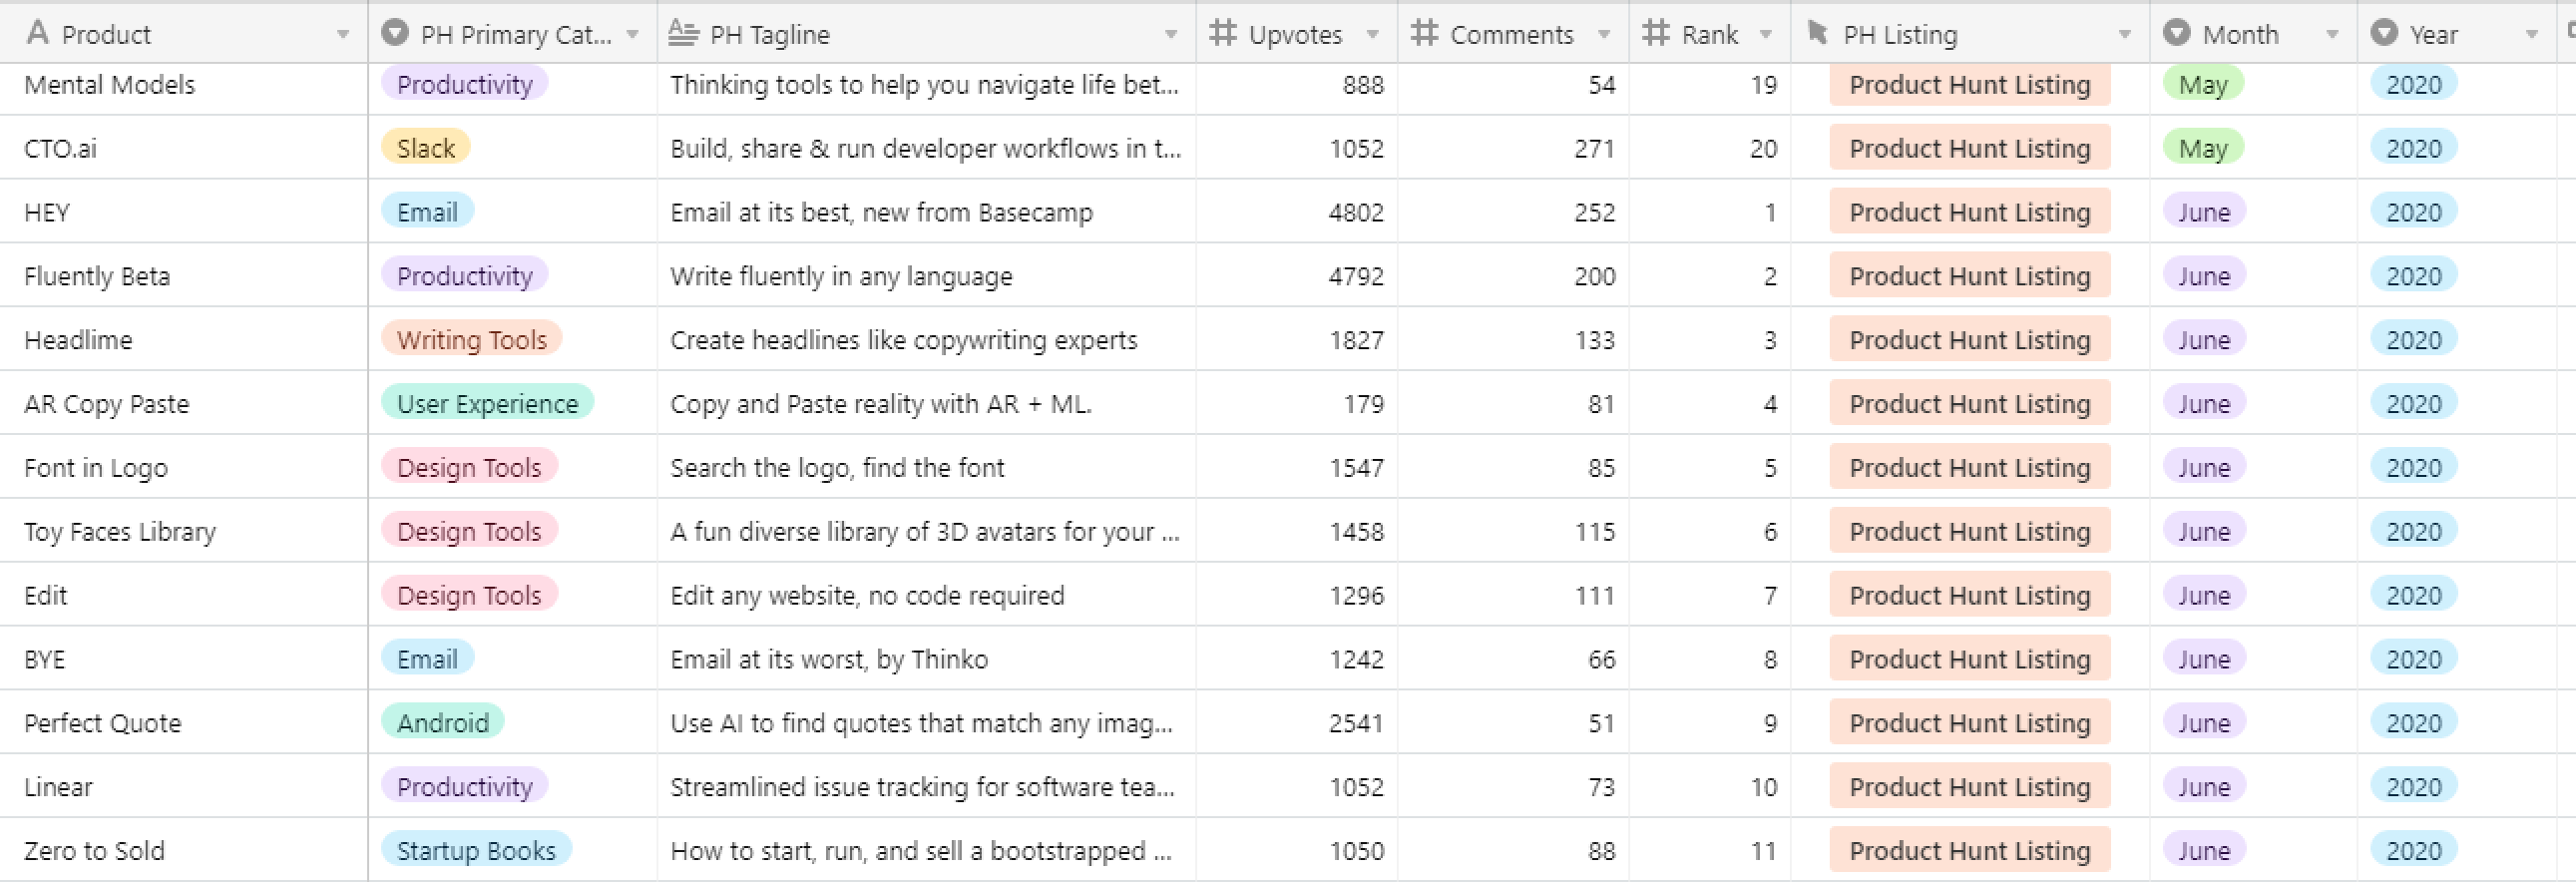Select the User Experience tag for AR Copy Paste

click(488, 404)
